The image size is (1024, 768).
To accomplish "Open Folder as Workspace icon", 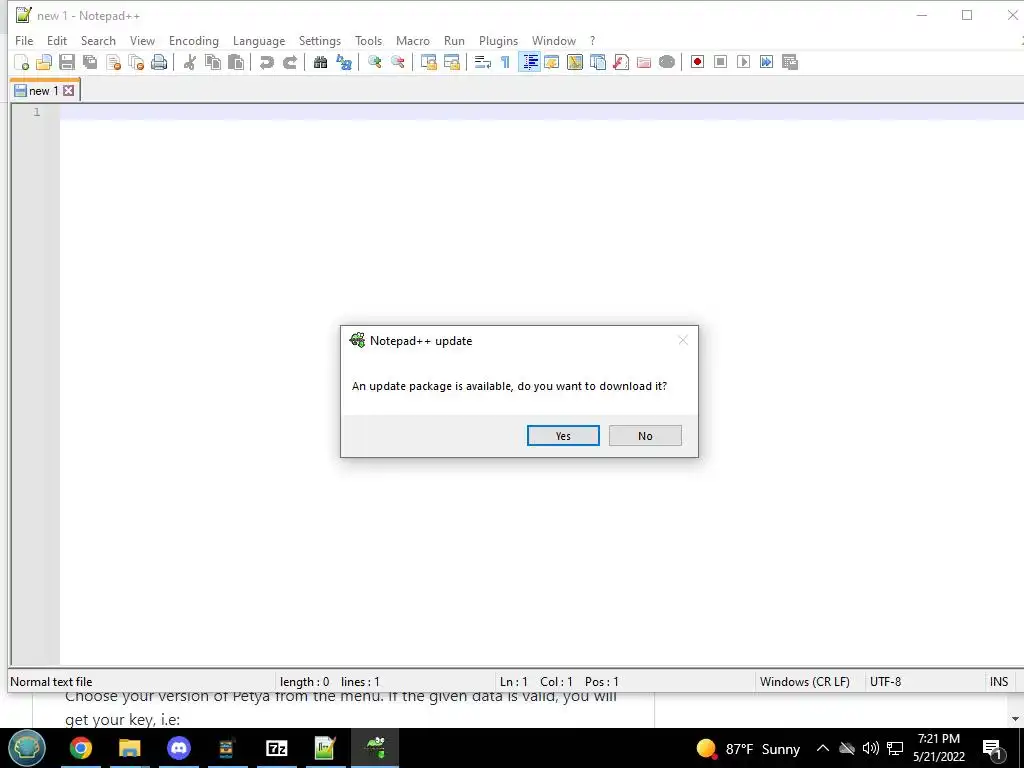I will click(644, 62).
